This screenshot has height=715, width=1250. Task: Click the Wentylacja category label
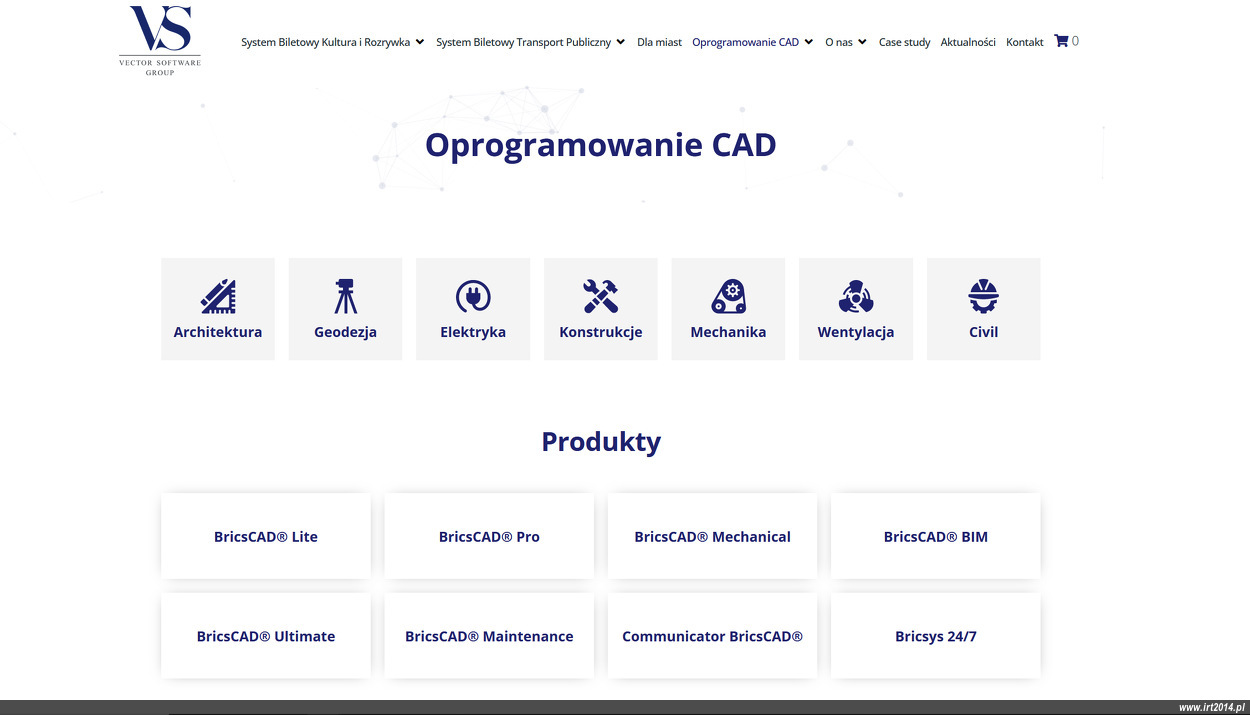[856, 332]
